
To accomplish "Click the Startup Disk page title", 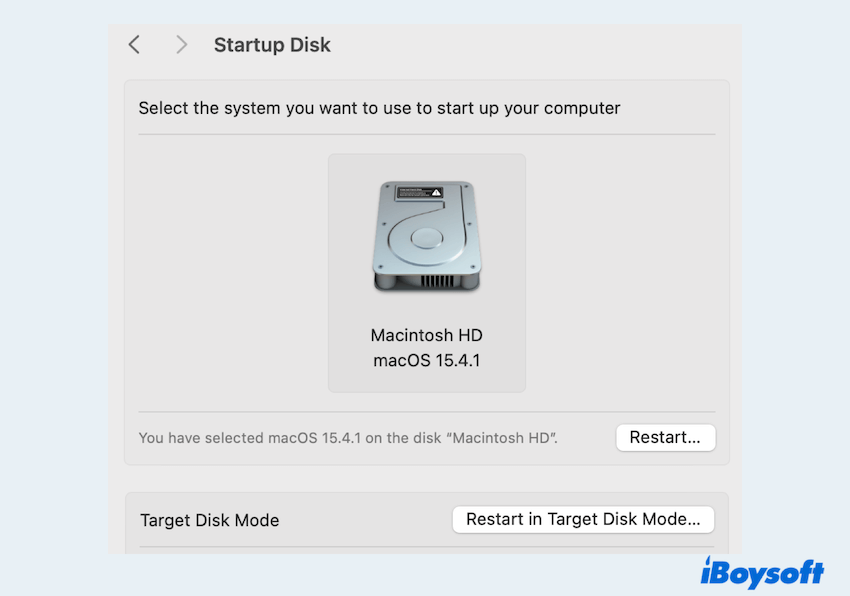I will click(272, 45).
